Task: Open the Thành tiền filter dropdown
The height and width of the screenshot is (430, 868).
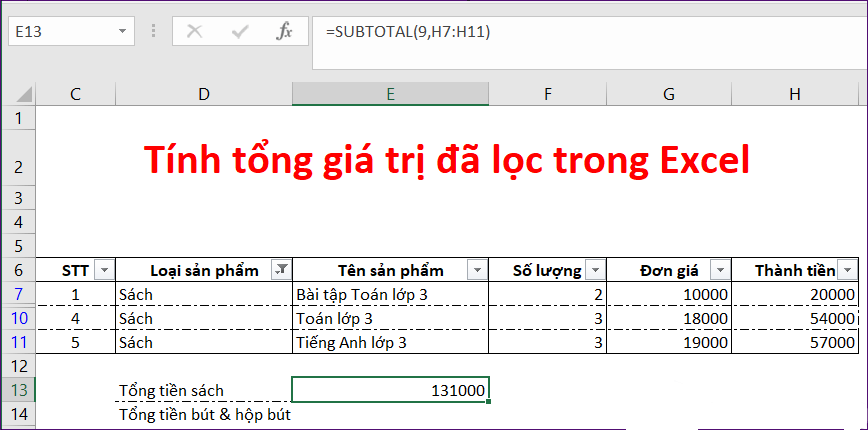Action: click(848, 270)
